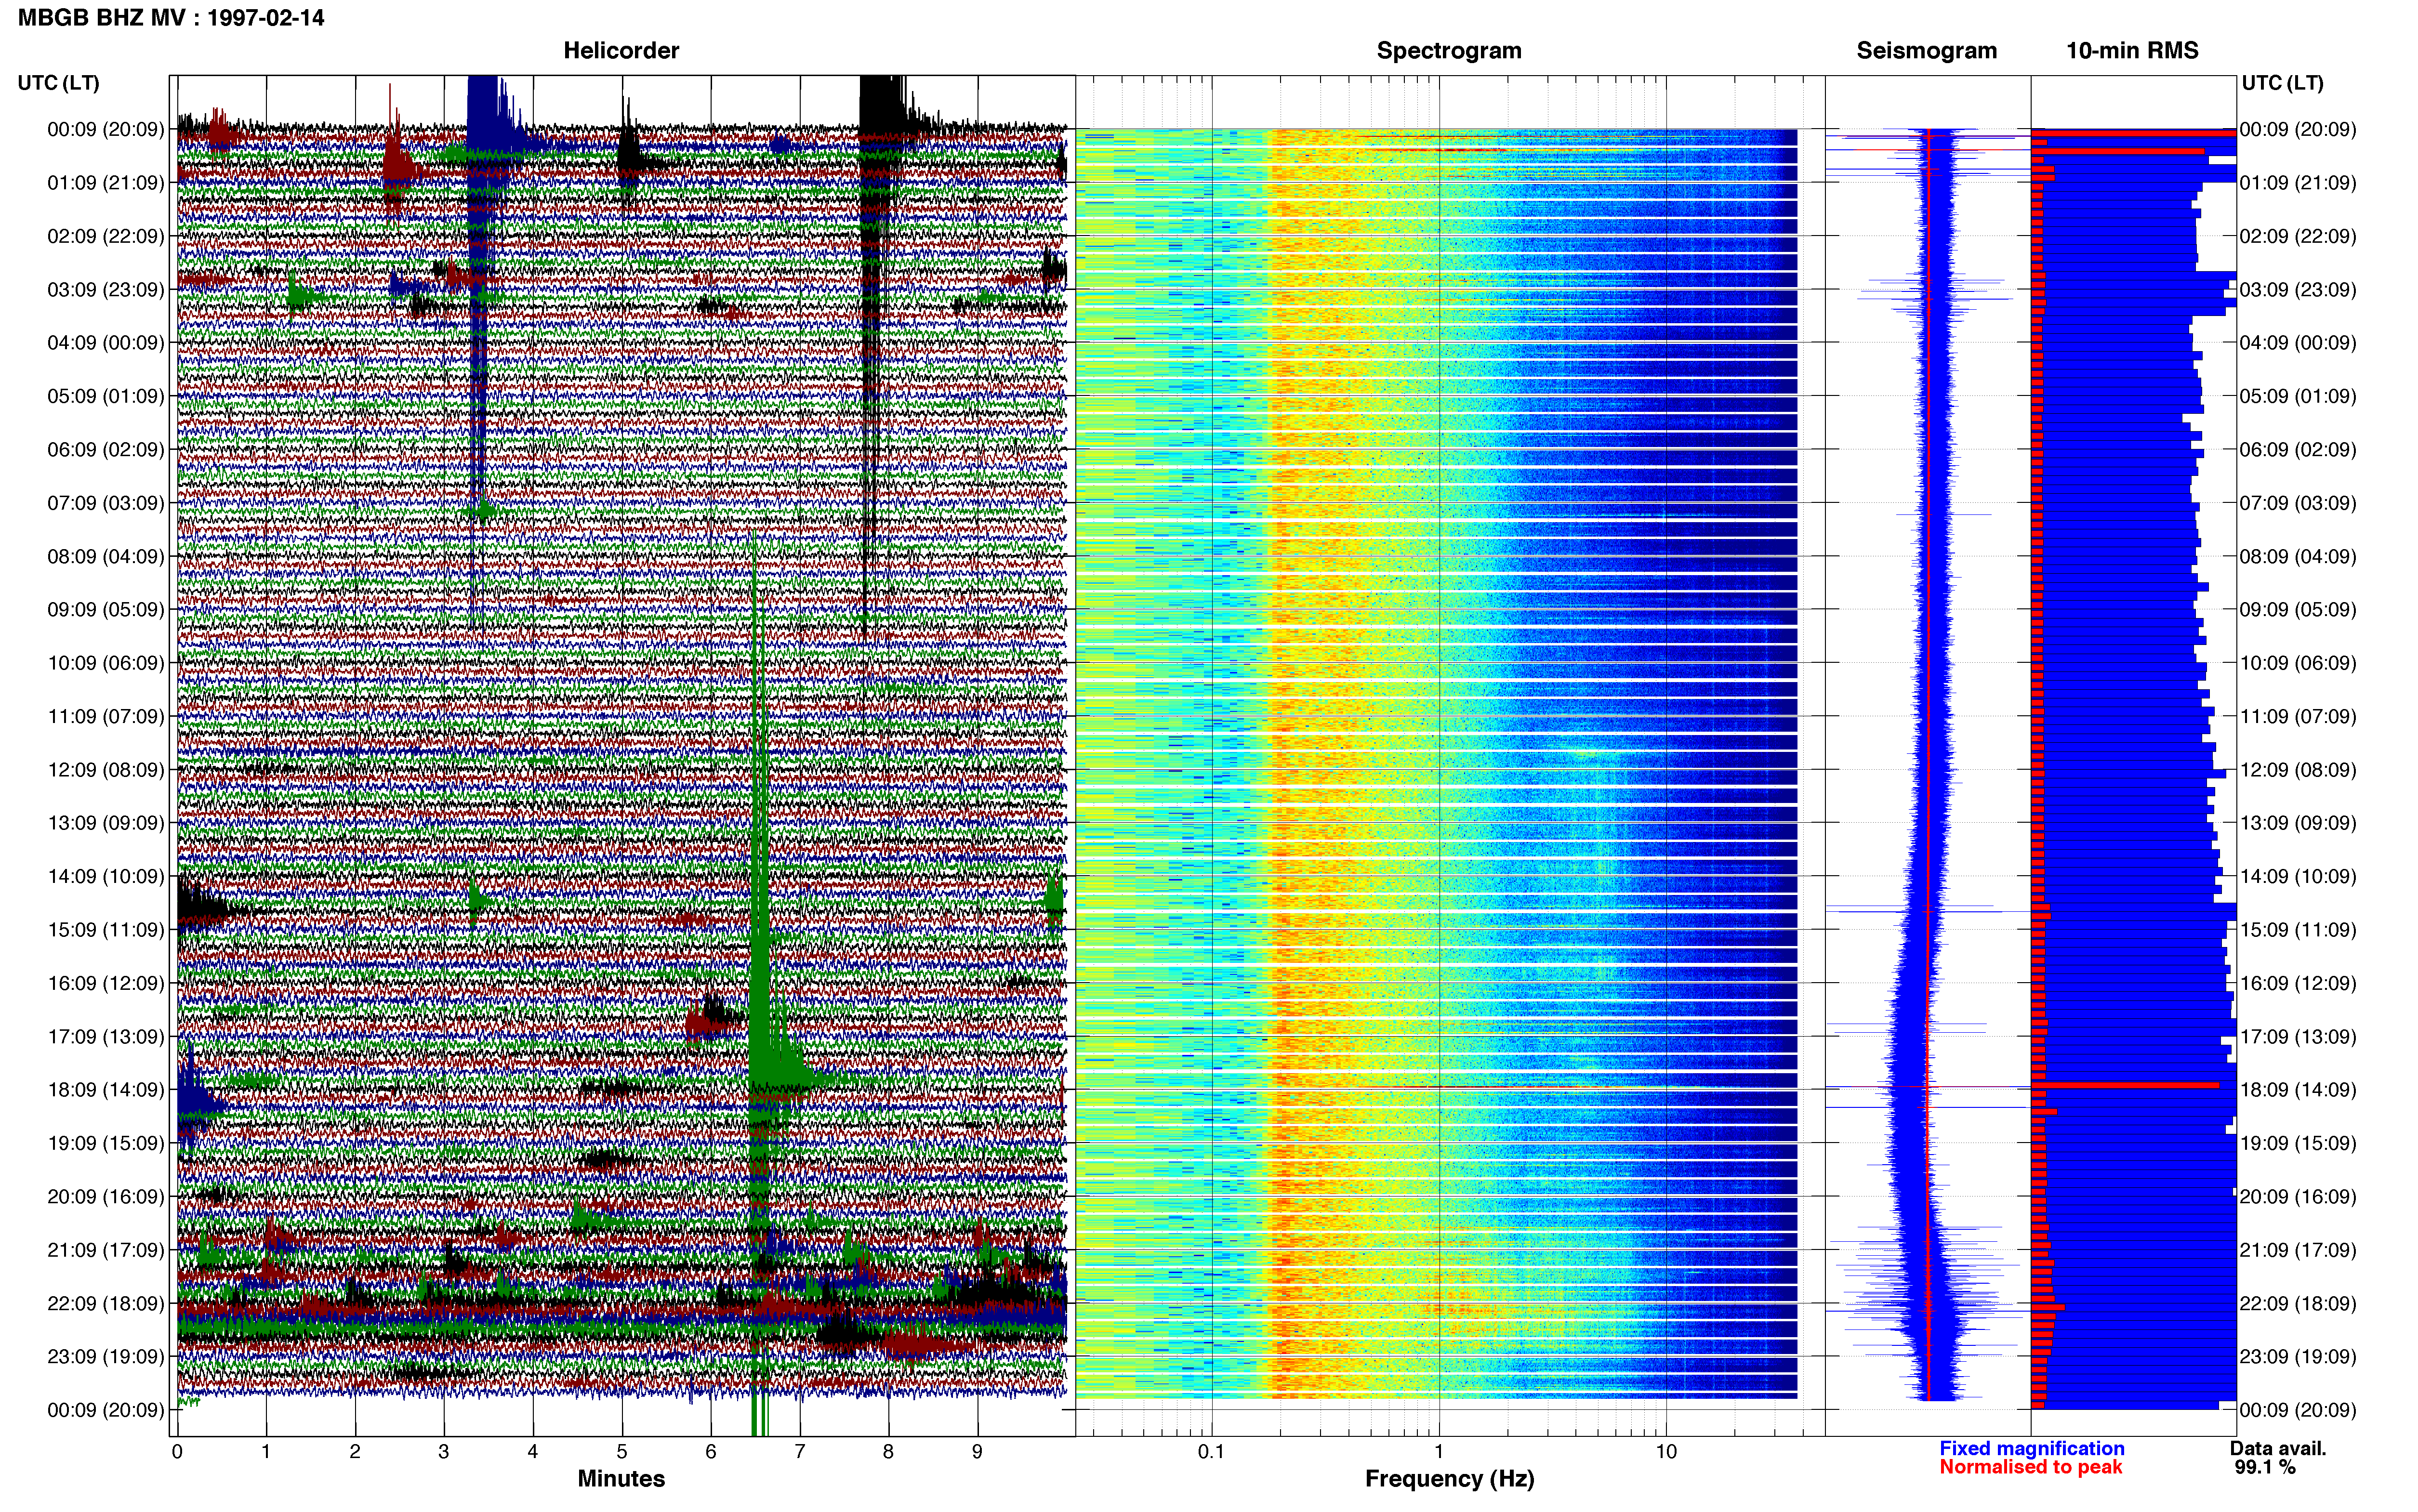Click right-side time label '11:09 (07:09)'
Viewport: 2418px width, 1512px height.
click(2298, 716)
